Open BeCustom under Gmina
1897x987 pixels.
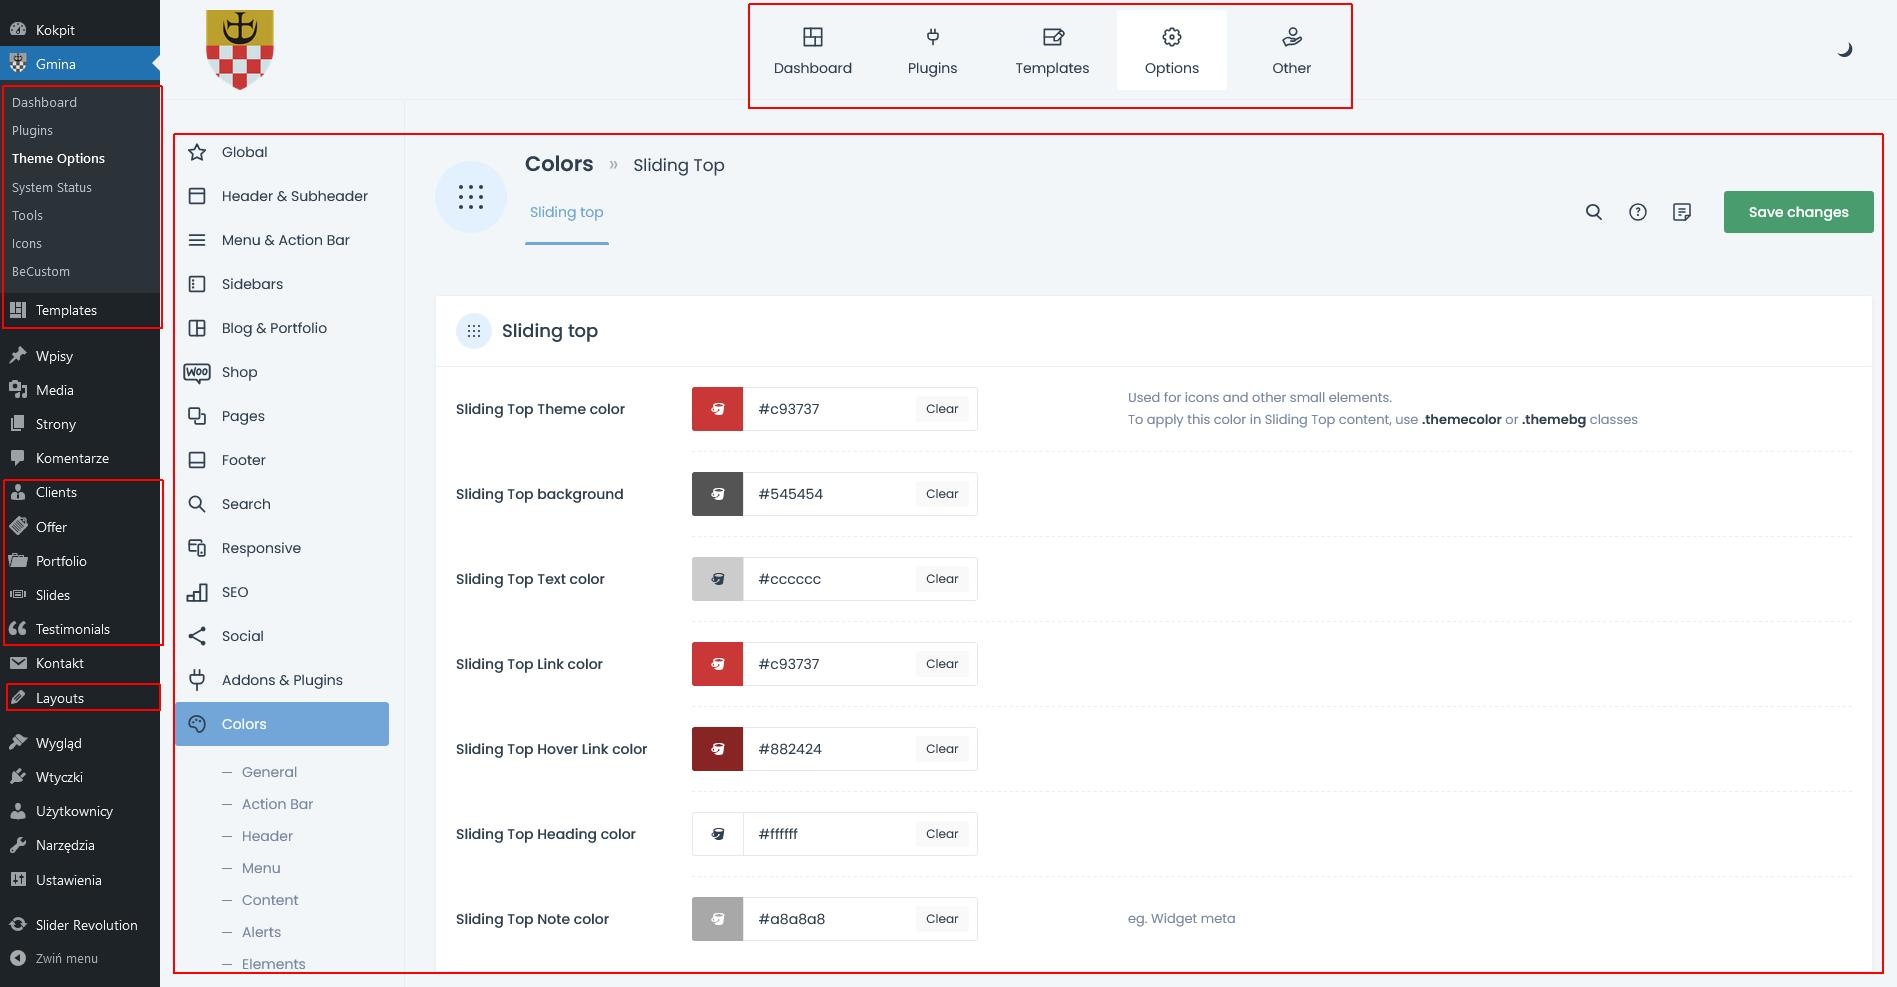tap(41, 271)
